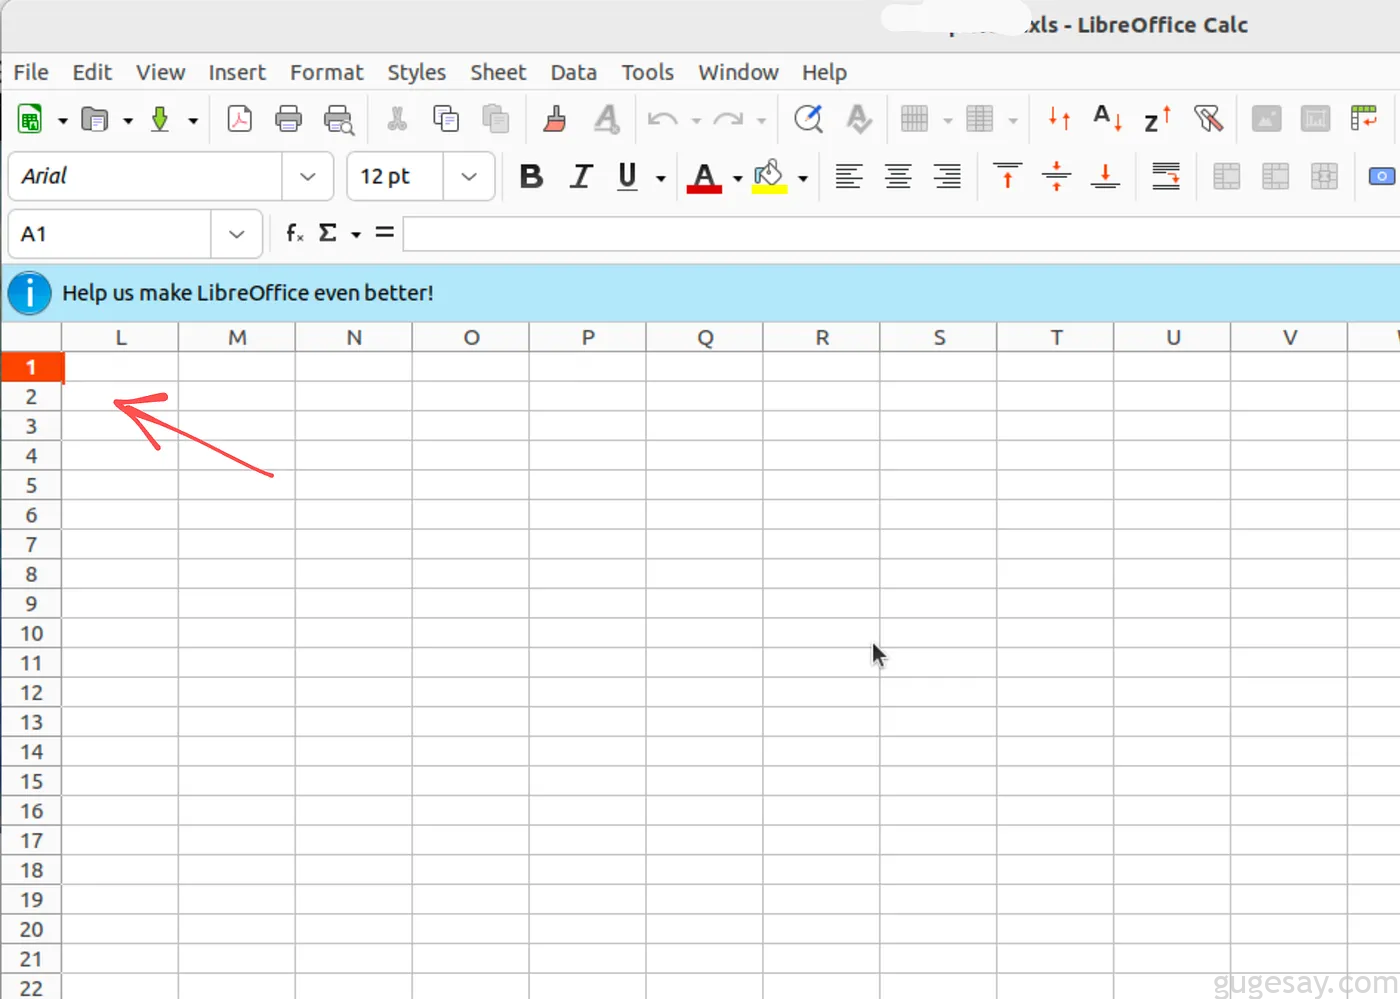
Task: Click the Sum sigma icon
Action: [x=327, y=233]
